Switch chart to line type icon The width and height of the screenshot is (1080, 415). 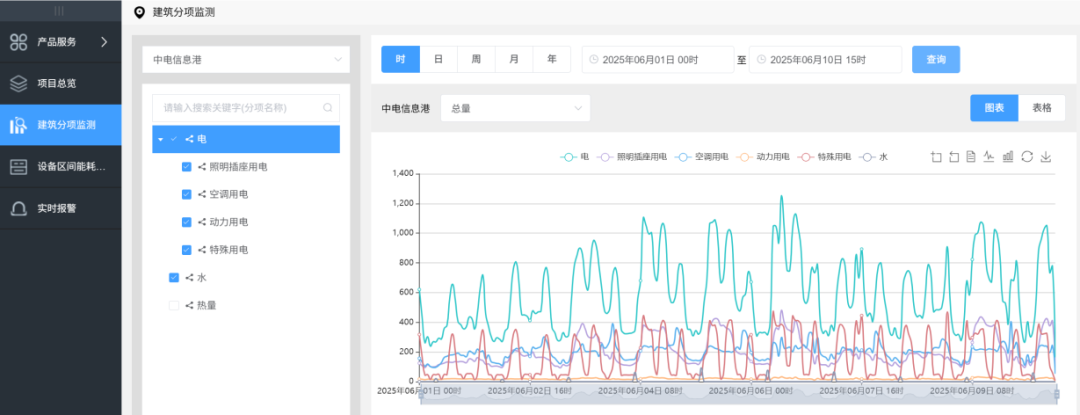(x=989, y=157)
